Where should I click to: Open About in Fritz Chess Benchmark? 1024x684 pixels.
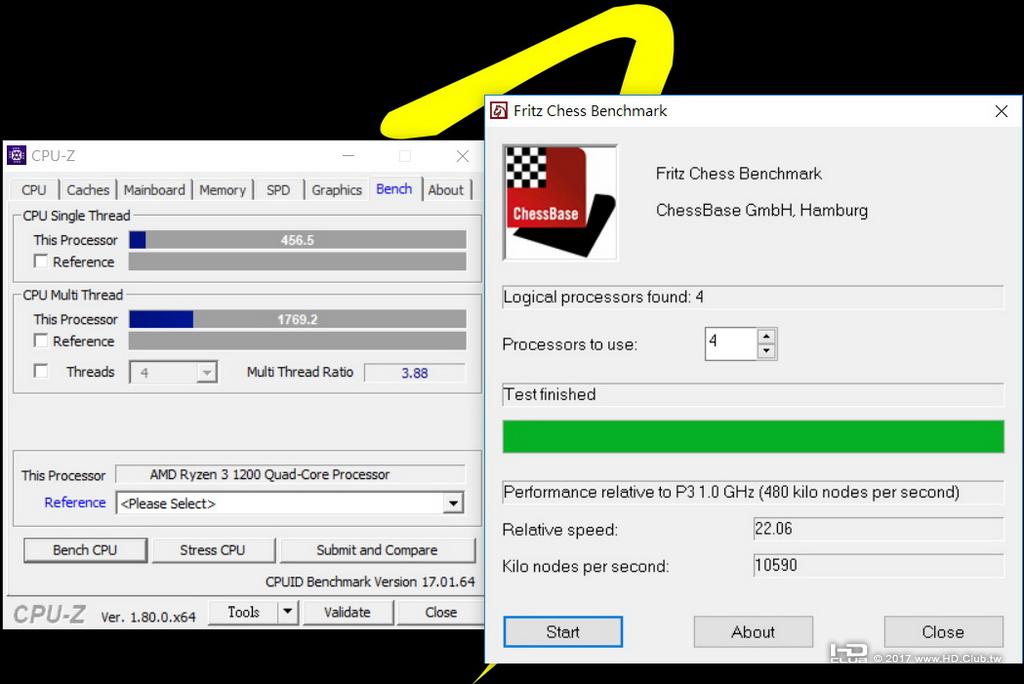tap(753, 632)
